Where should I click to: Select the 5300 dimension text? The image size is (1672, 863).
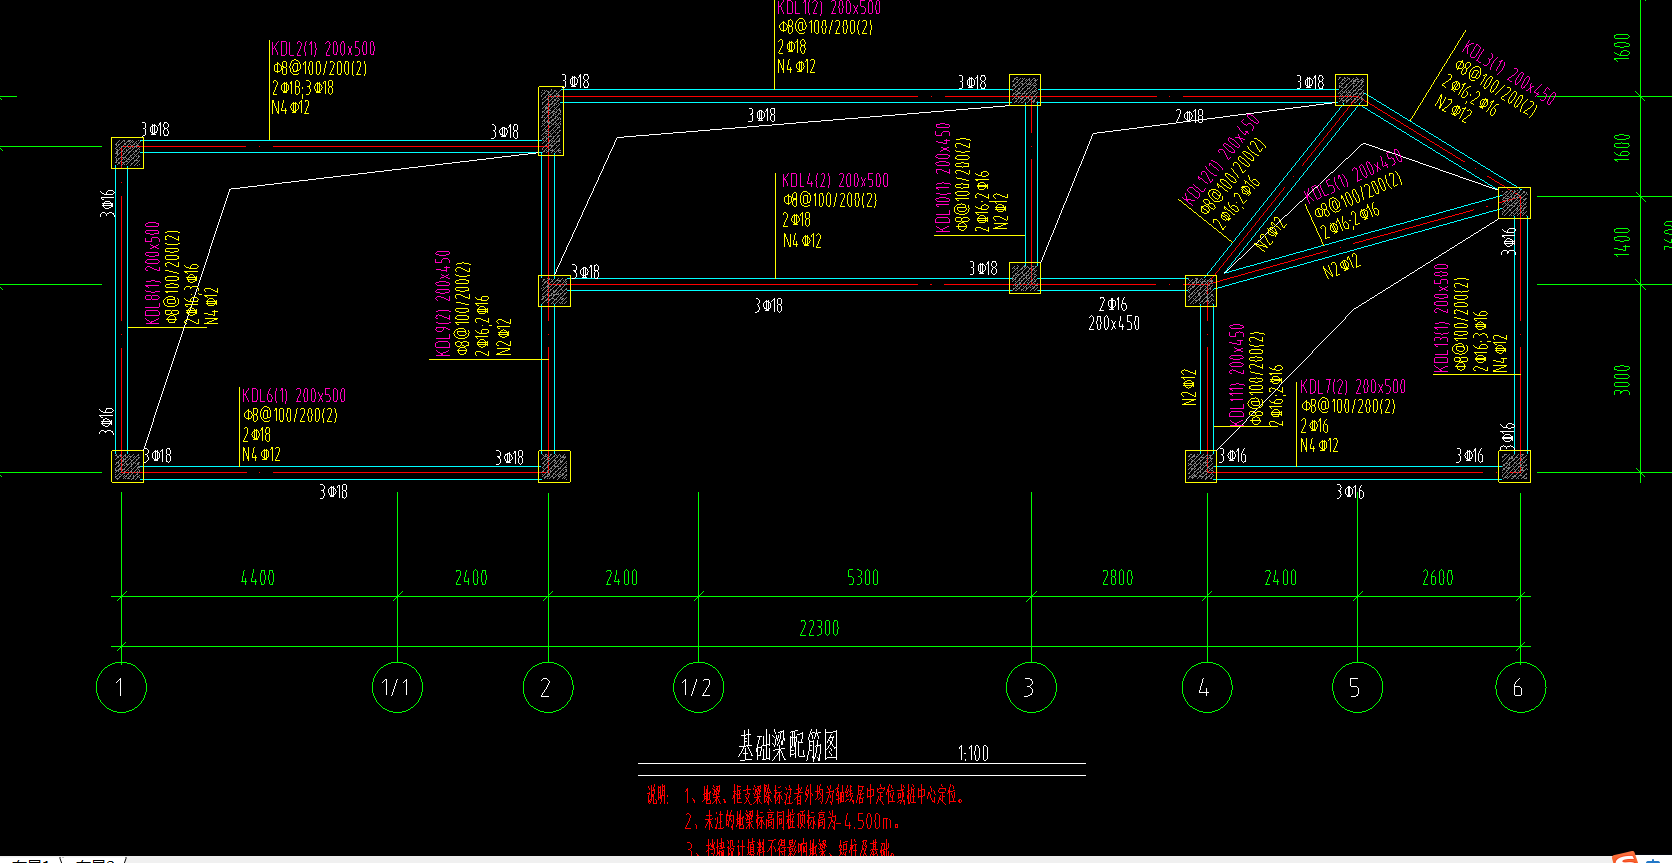863,578
